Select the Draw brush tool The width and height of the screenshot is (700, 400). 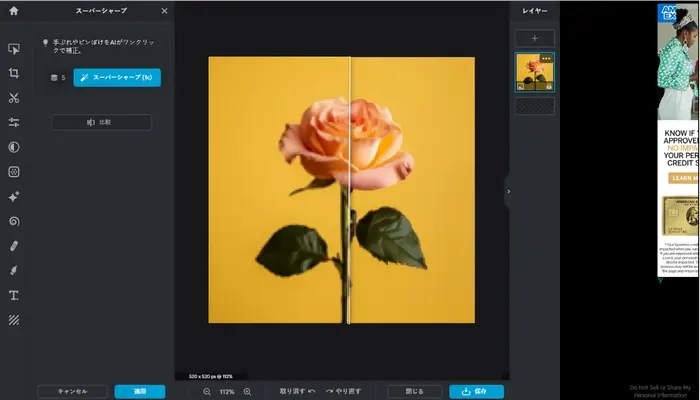[14, 271]
